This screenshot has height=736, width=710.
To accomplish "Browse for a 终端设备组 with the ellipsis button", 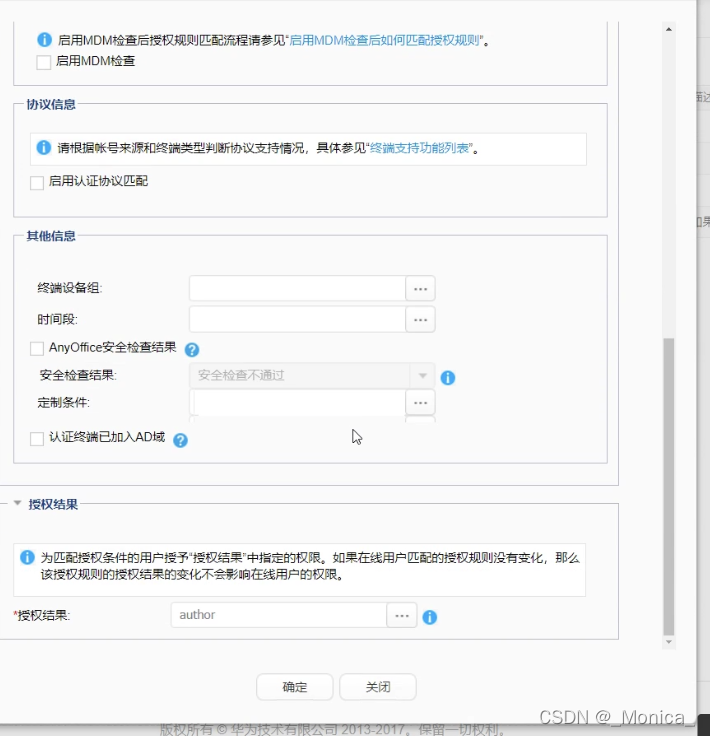I will click(x=420, y=288).
